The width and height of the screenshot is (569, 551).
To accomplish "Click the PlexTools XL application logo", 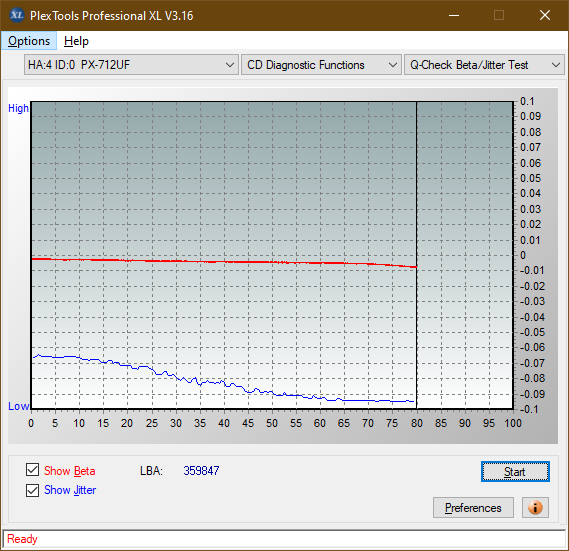I will (x=17, y=15).
